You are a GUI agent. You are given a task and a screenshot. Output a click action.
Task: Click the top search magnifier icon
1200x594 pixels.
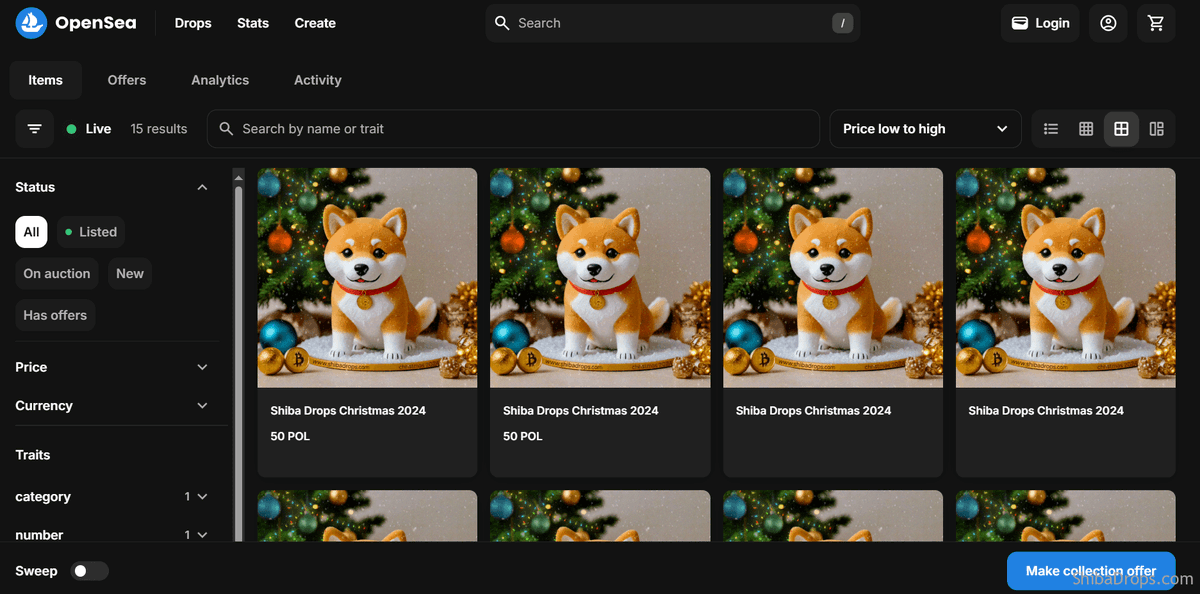503,23
